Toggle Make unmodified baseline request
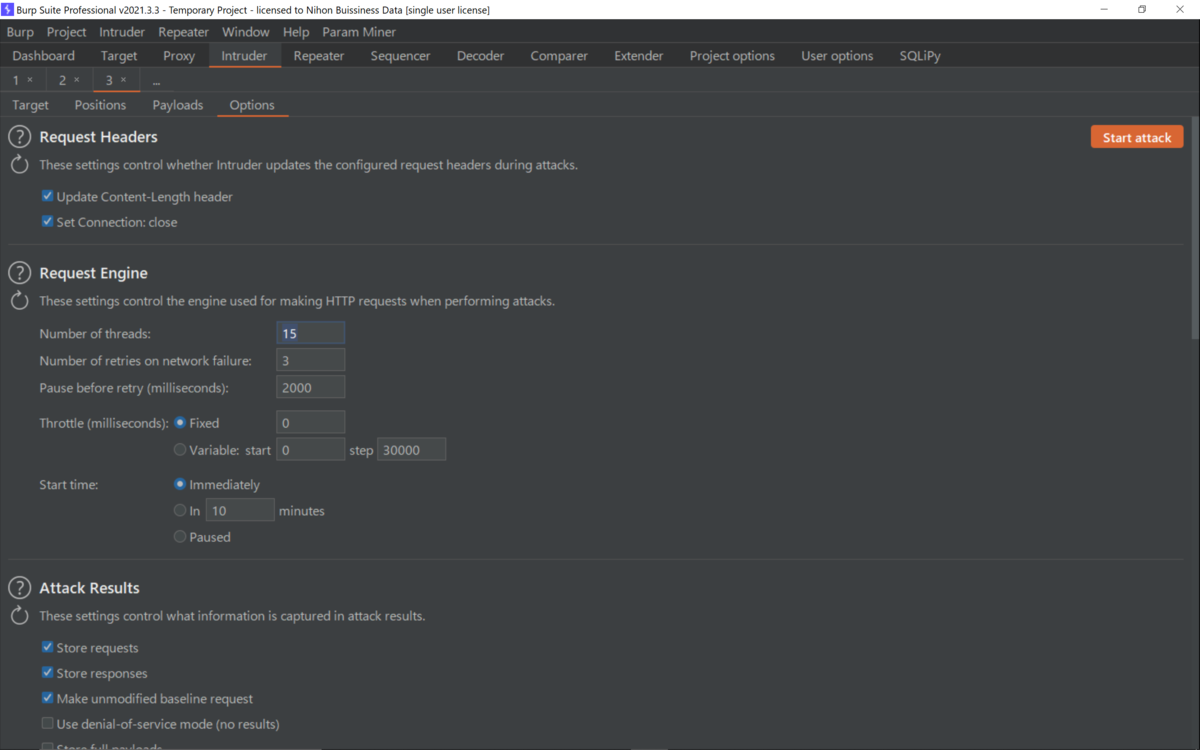The image size is (1200, 750). coord(47,698)
